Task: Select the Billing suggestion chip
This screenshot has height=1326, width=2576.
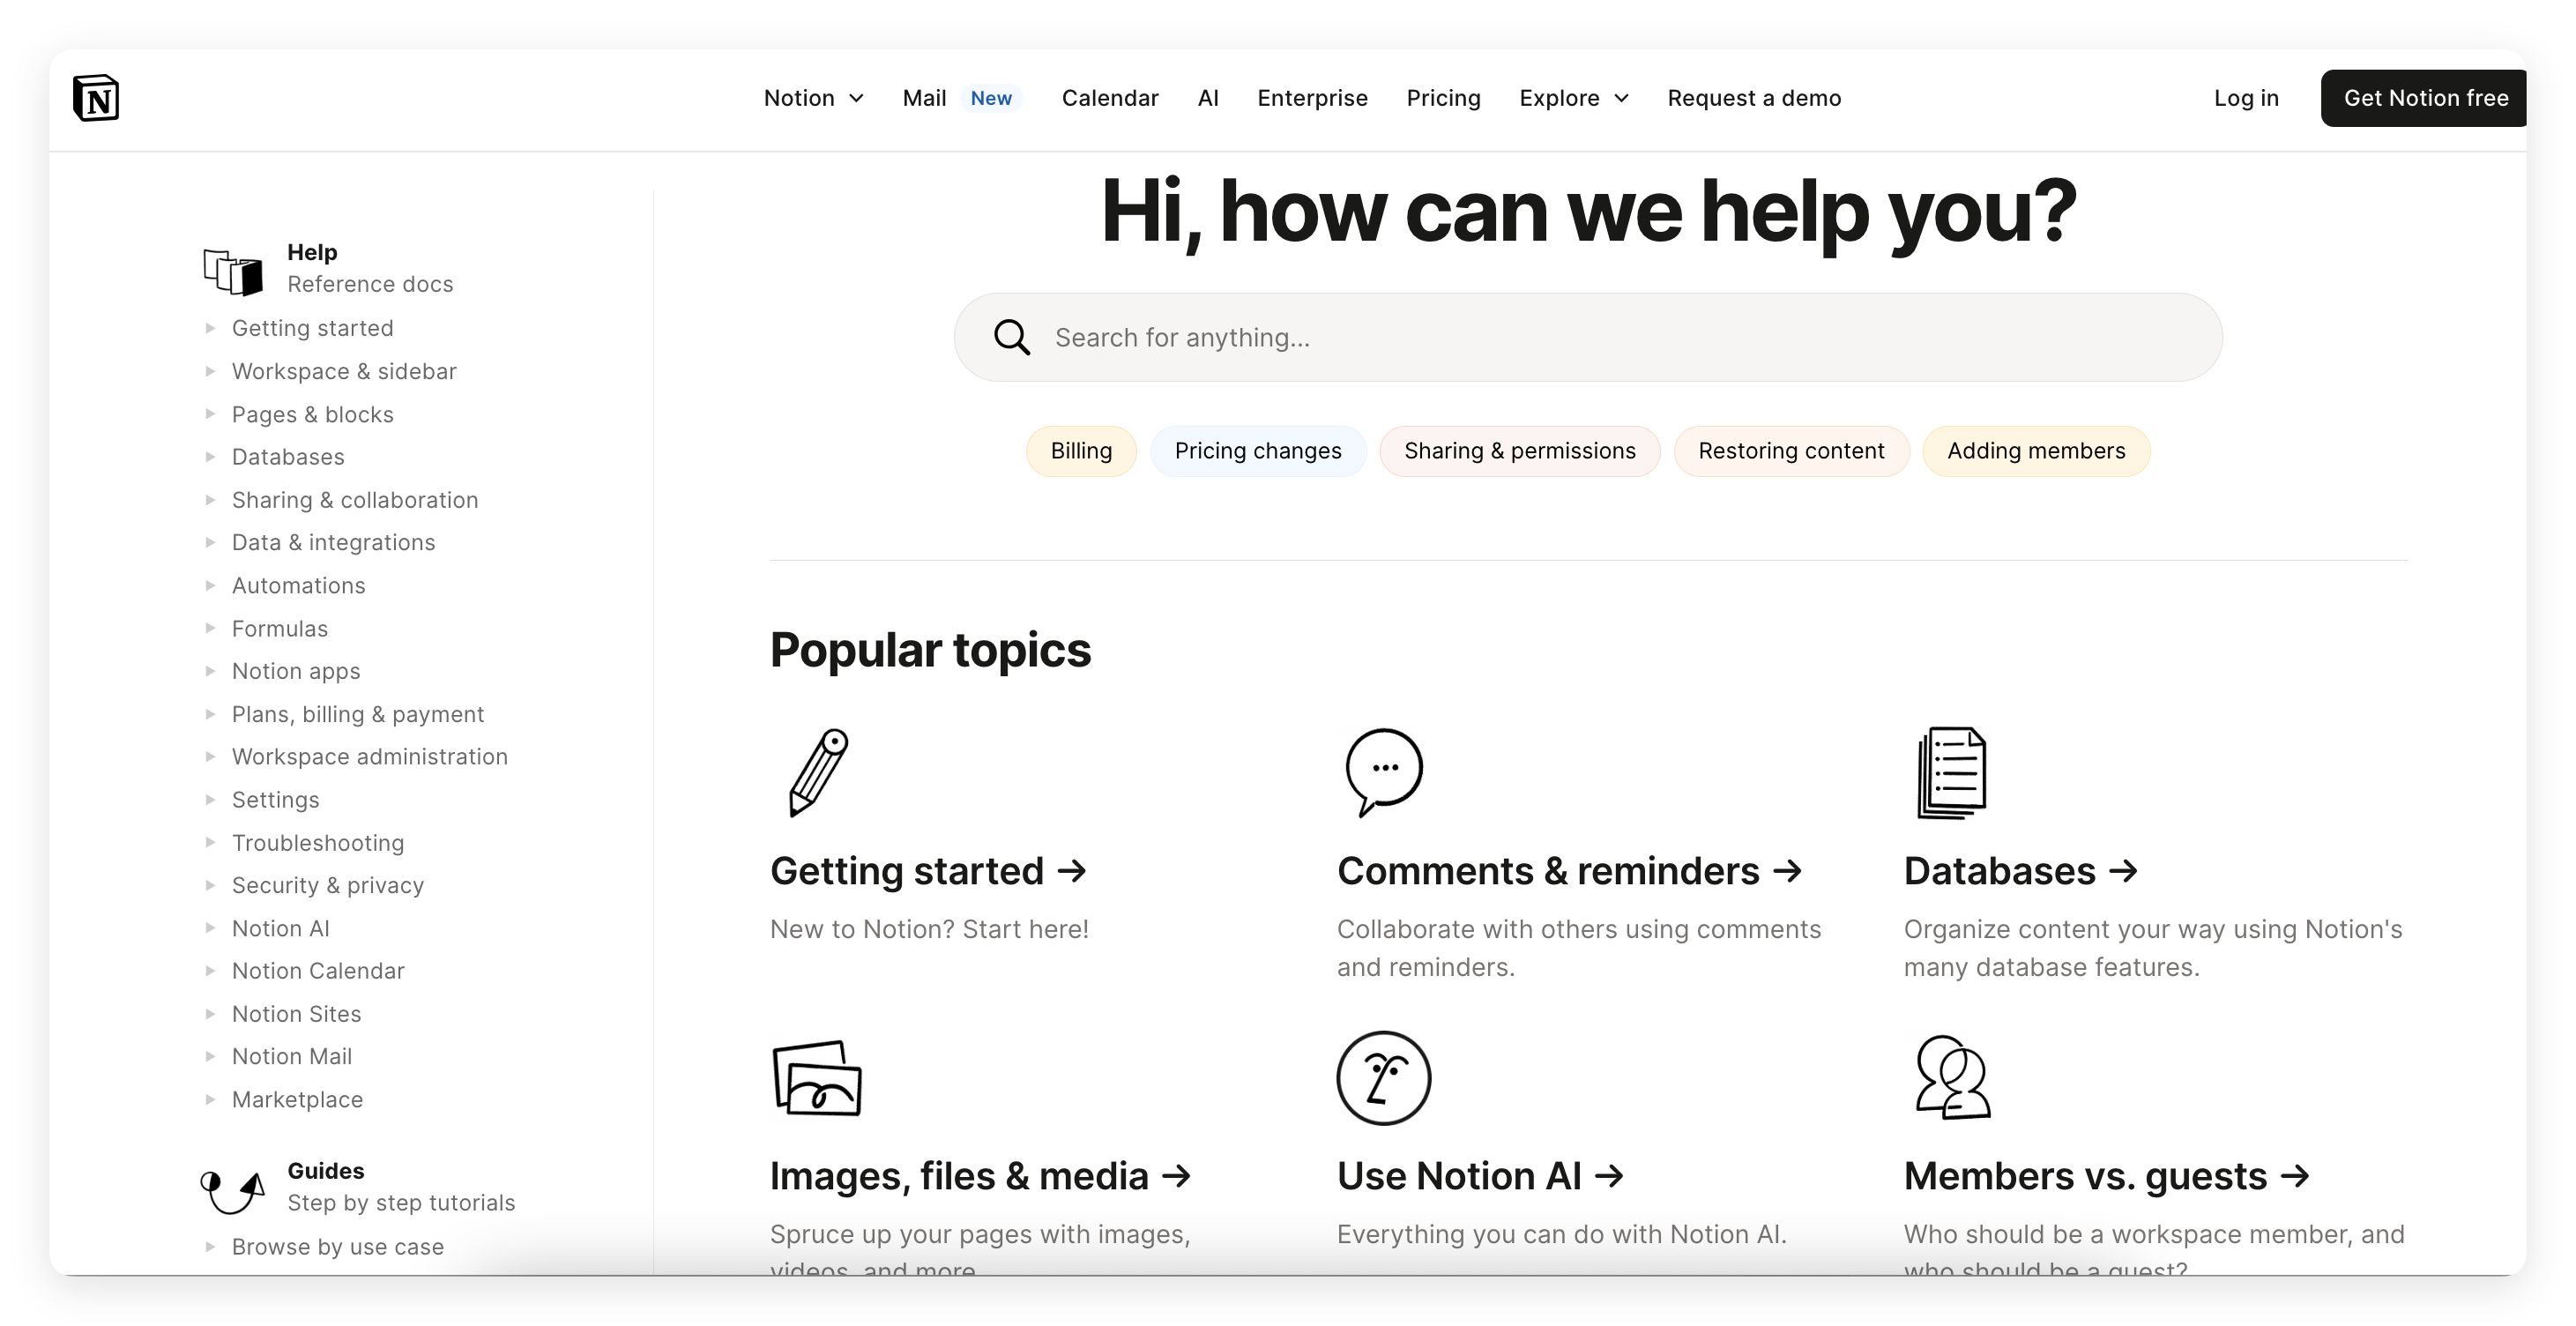Action: 1080,451
